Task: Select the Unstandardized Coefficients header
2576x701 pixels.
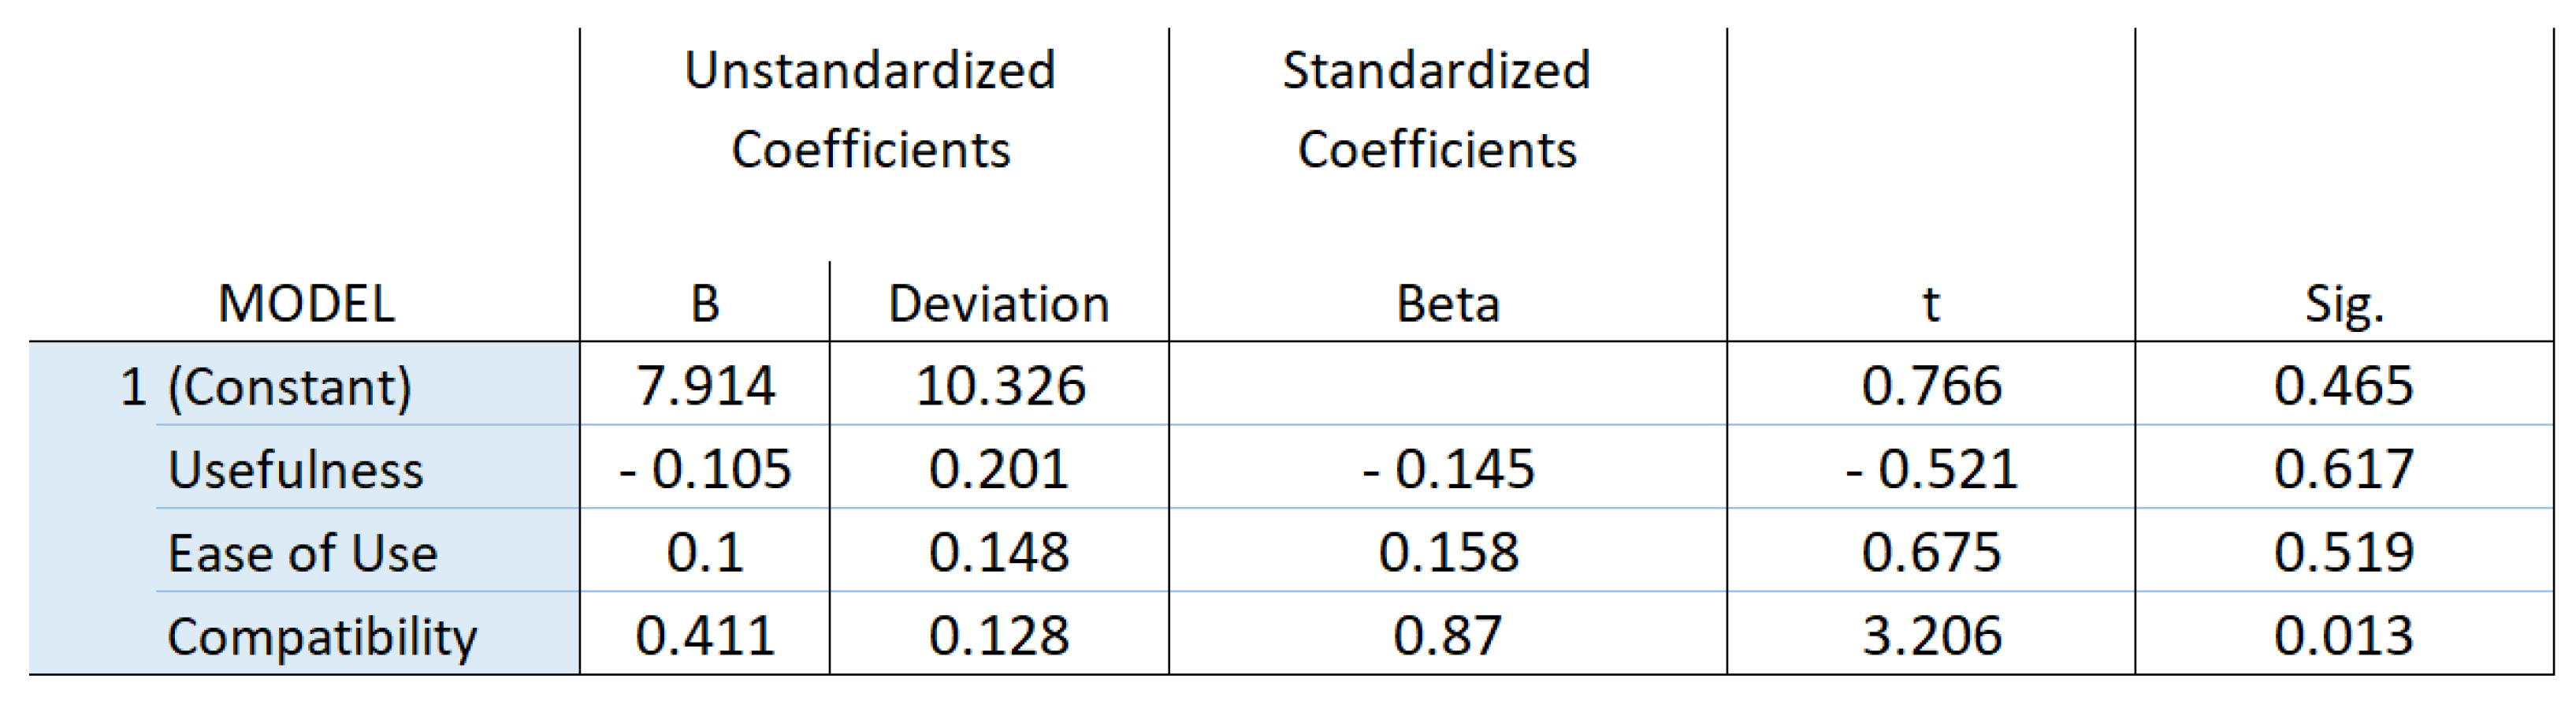Action: click(x=870, y=110)
